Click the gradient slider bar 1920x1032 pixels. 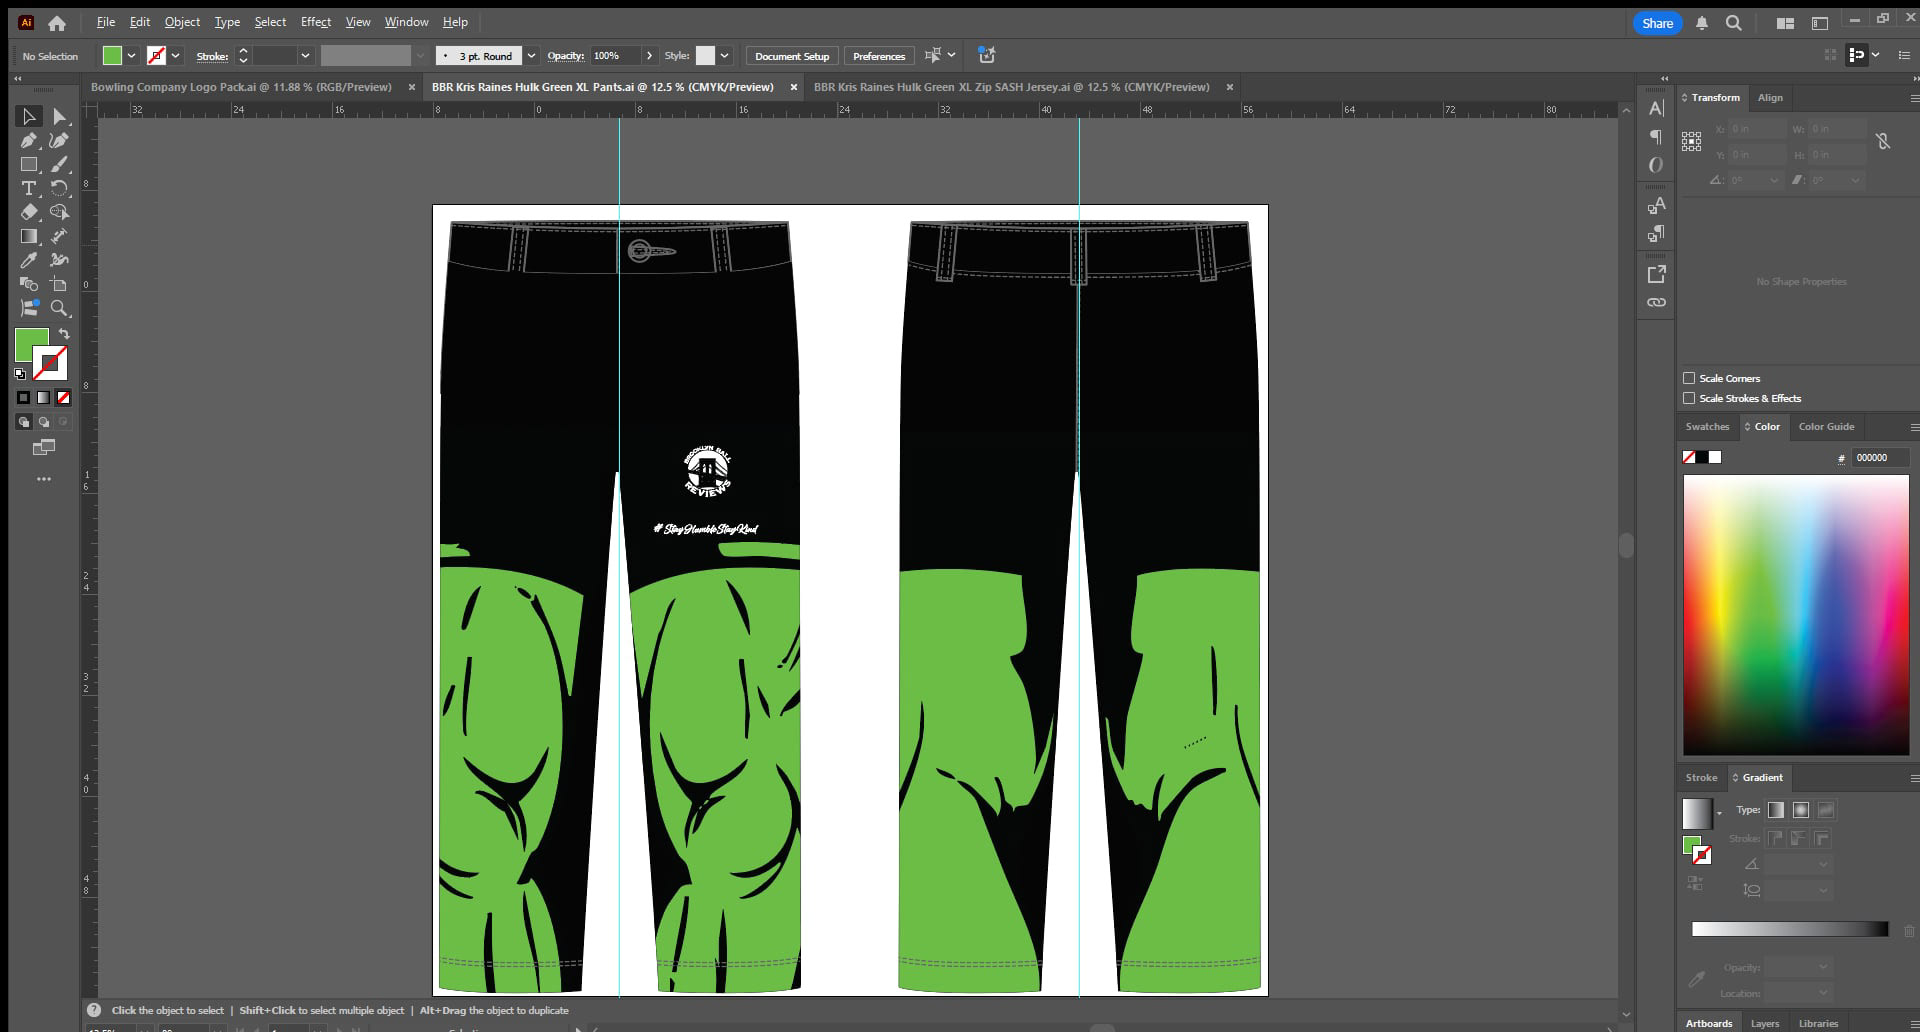1790,929
